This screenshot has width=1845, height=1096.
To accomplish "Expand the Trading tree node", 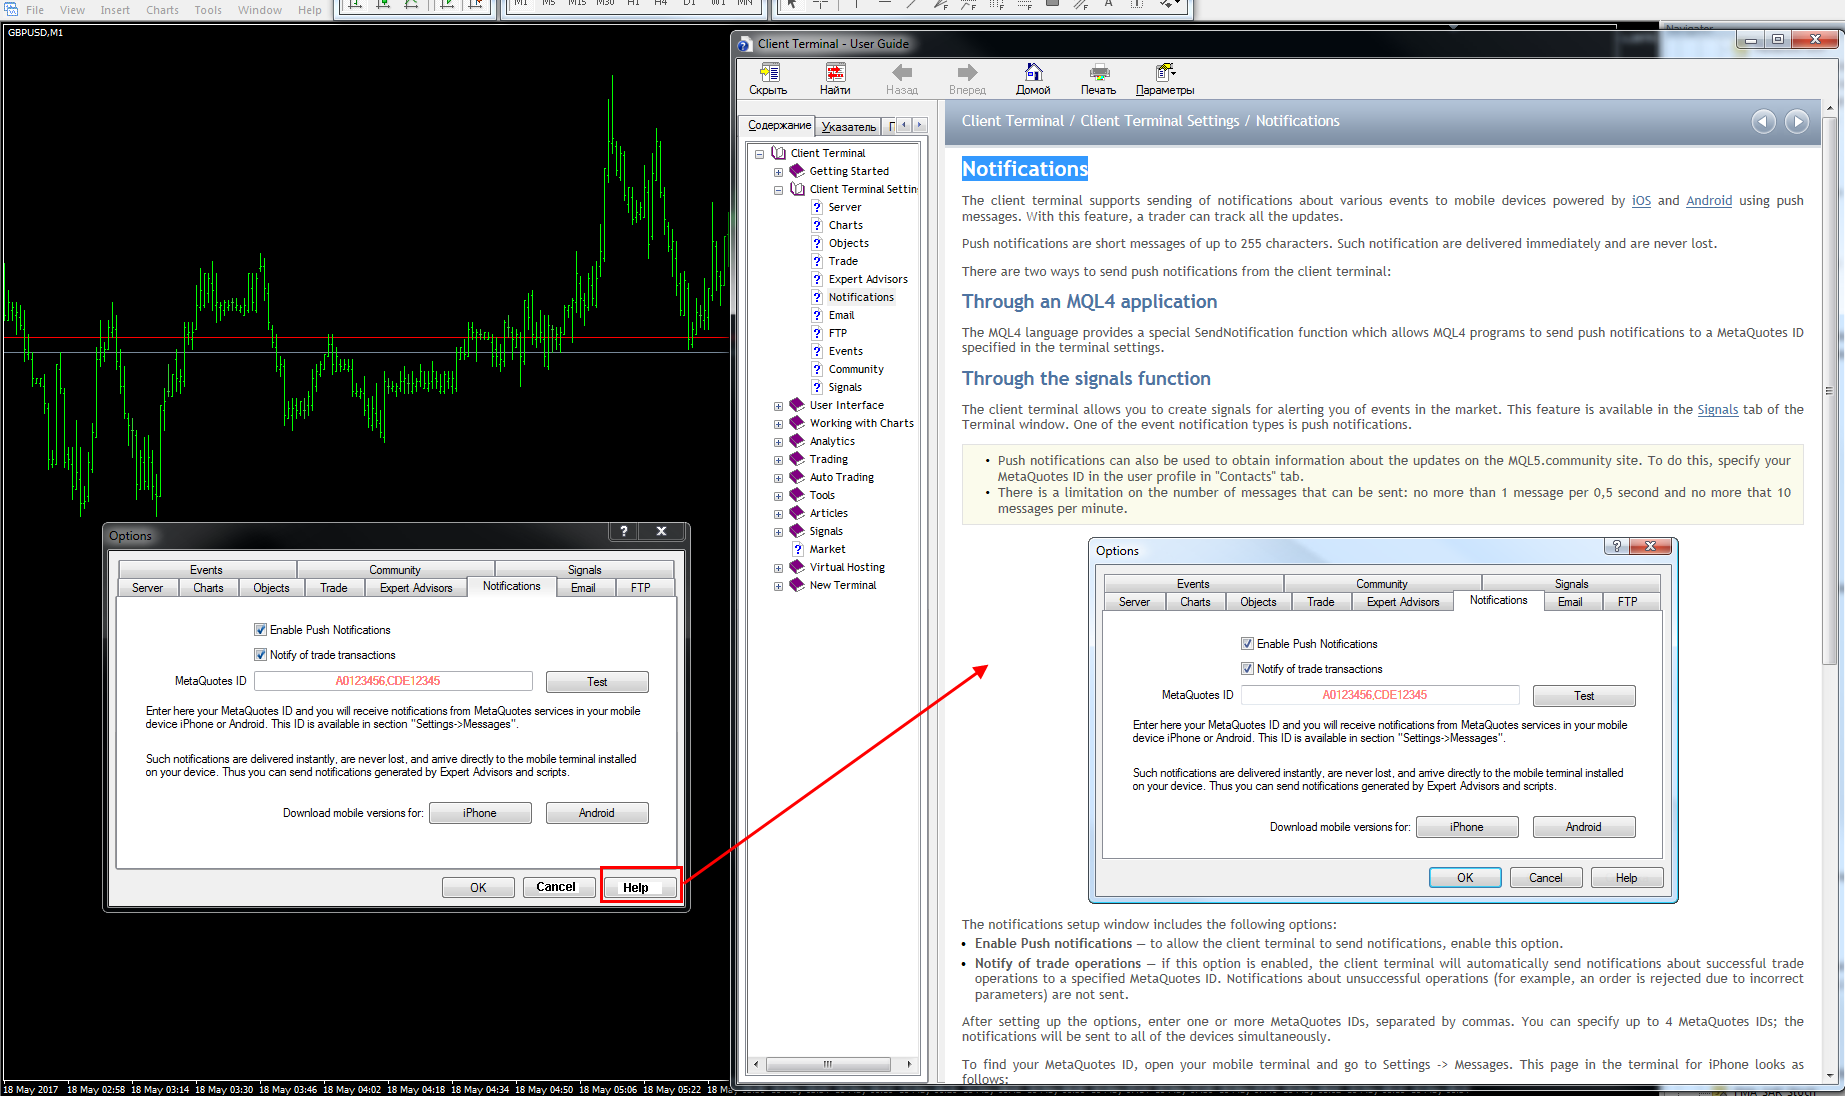I will [x=778, y=460].
